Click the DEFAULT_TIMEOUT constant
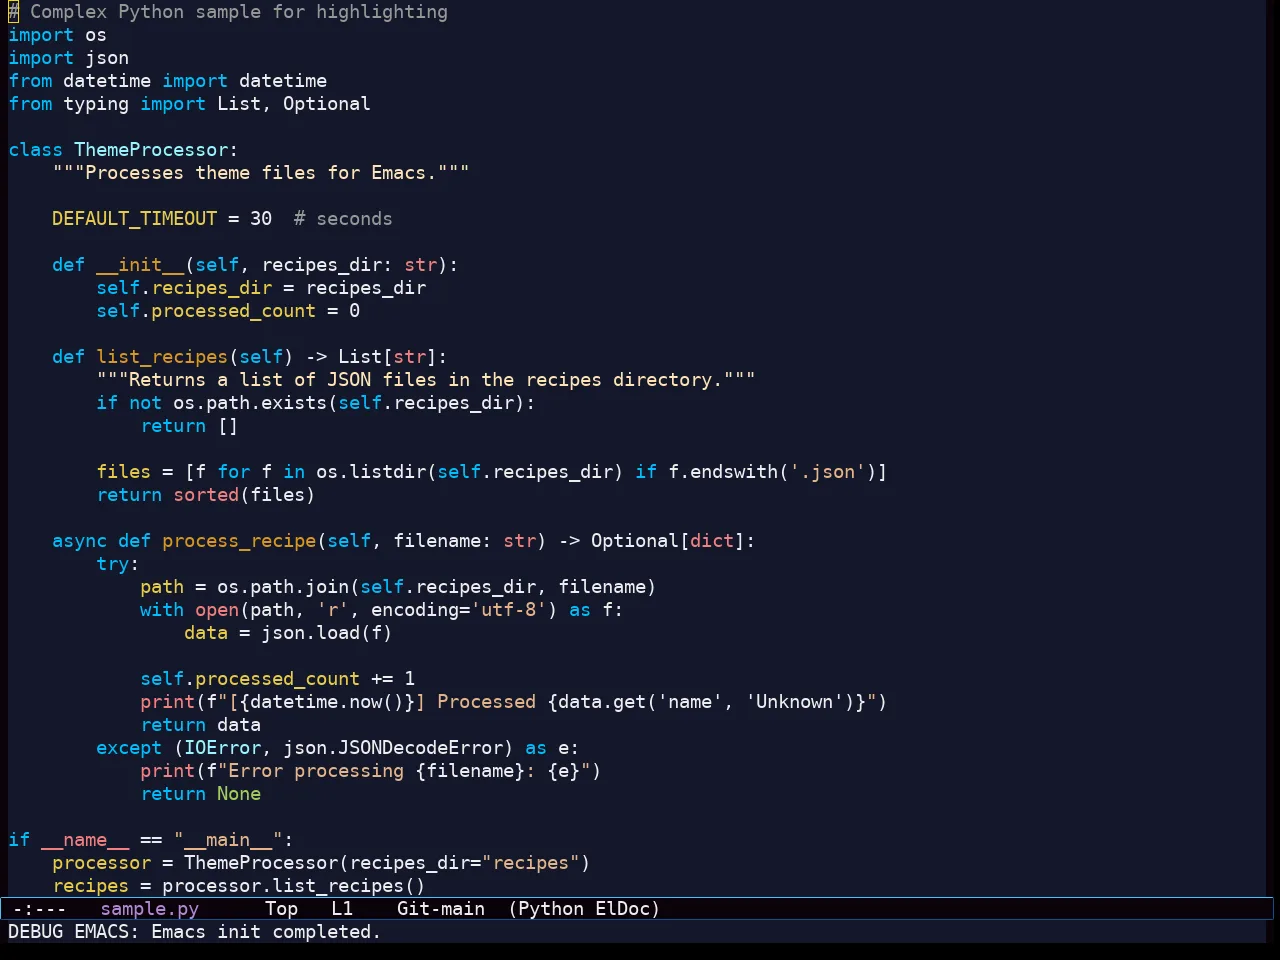The image size is (1280, 960). pos(134,219)
